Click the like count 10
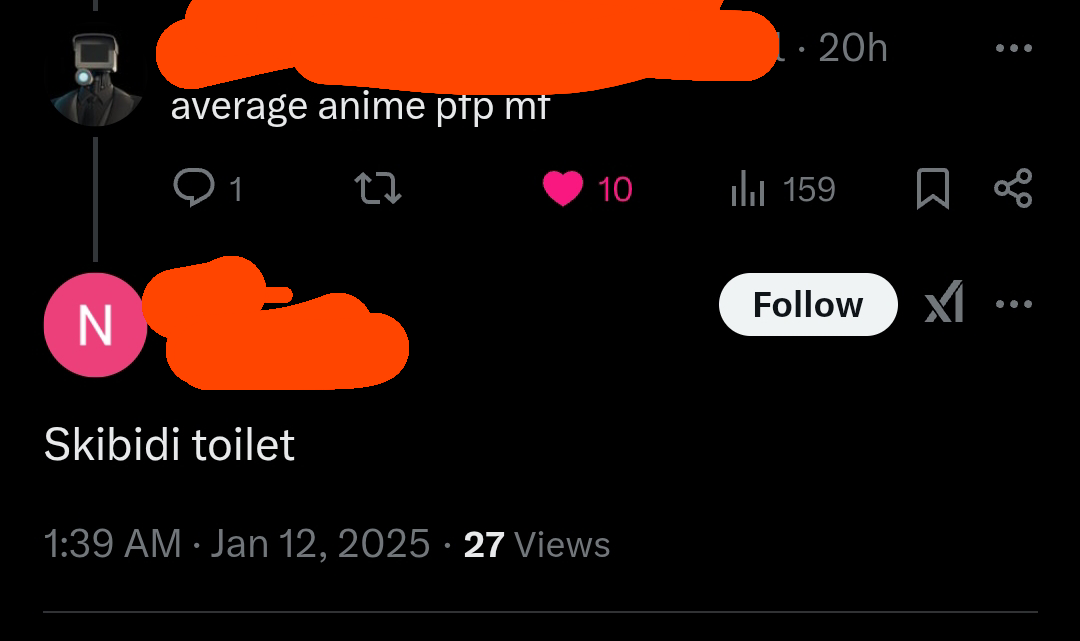Image resolution: width=1080 pixels, height=641 pixels. coord(614,189)
